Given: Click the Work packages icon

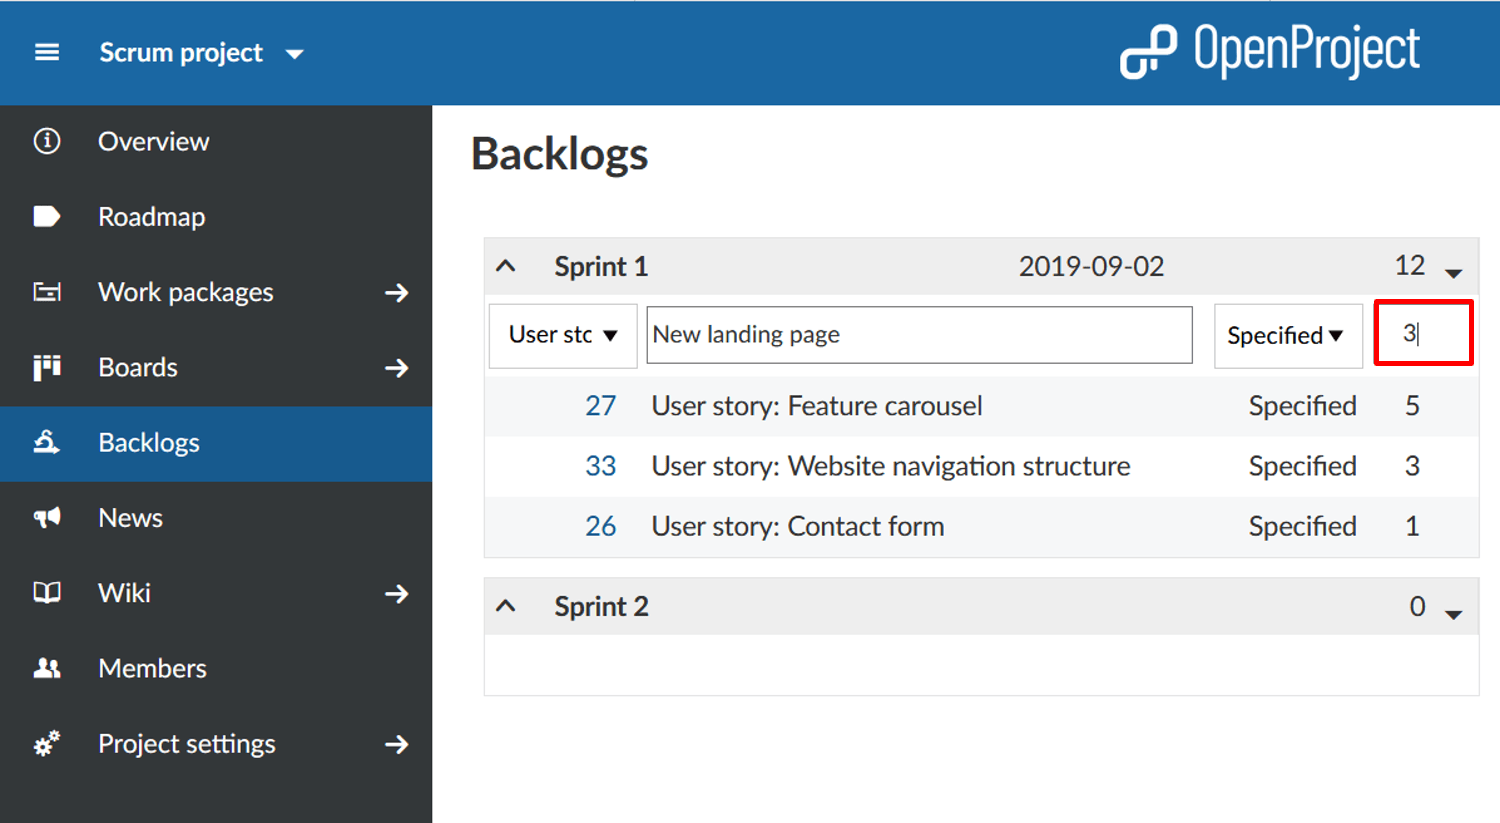Looking at the screenshot, I should pos(46,291).
